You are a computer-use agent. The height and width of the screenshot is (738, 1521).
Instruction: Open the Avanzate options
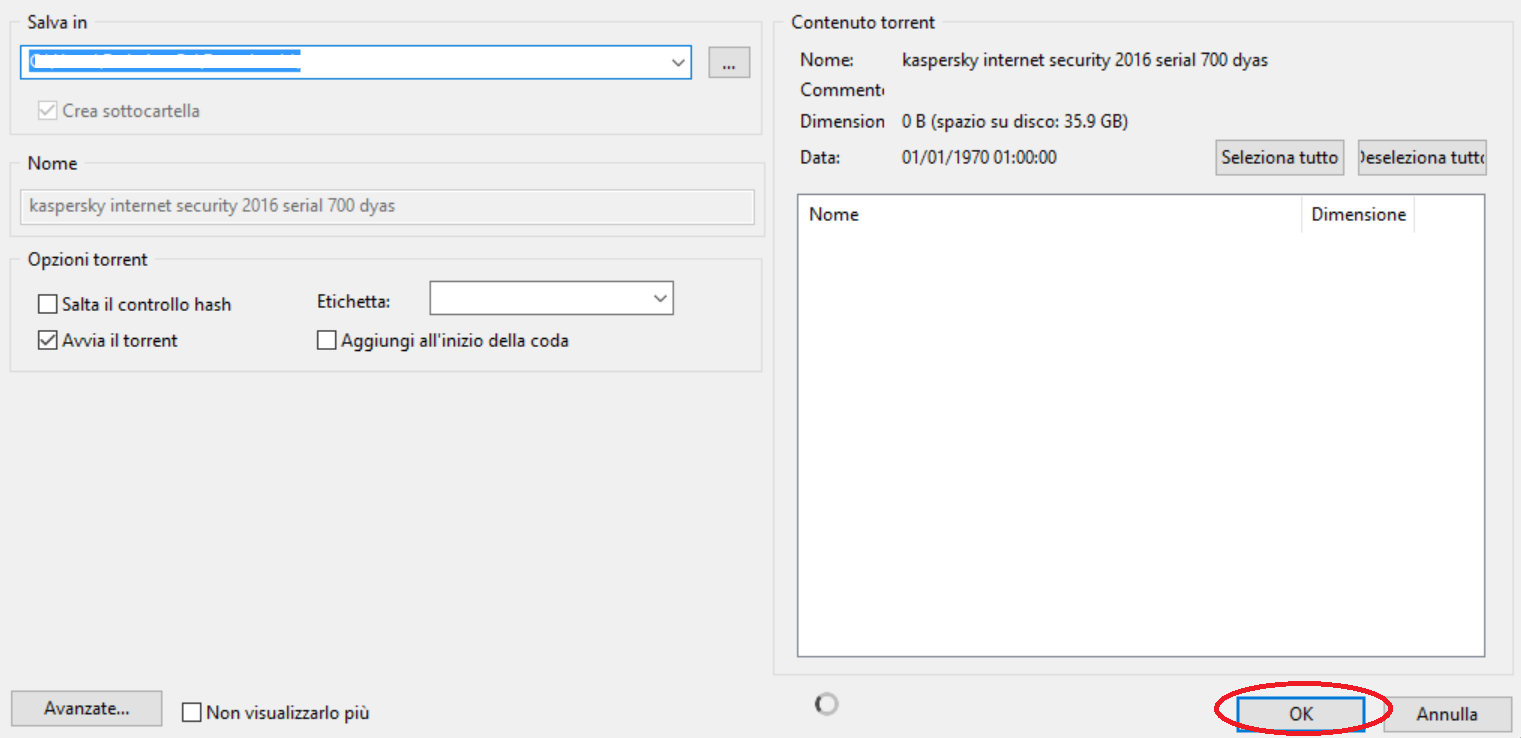(86, 708)
